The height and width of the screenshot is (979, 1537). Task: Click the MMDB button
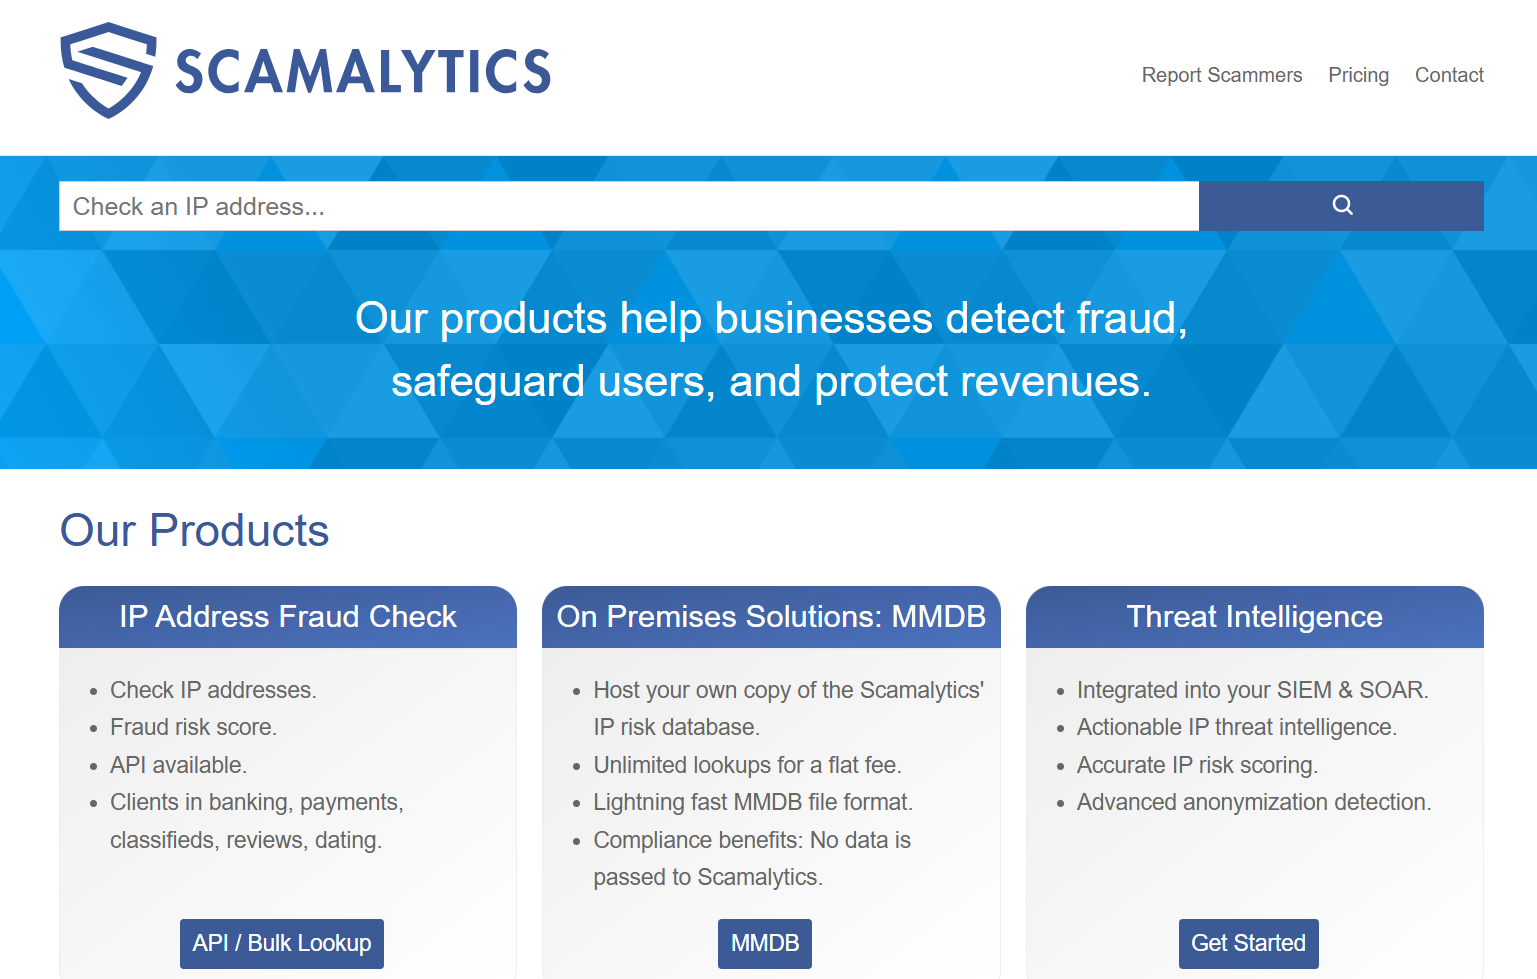point(764,943)
